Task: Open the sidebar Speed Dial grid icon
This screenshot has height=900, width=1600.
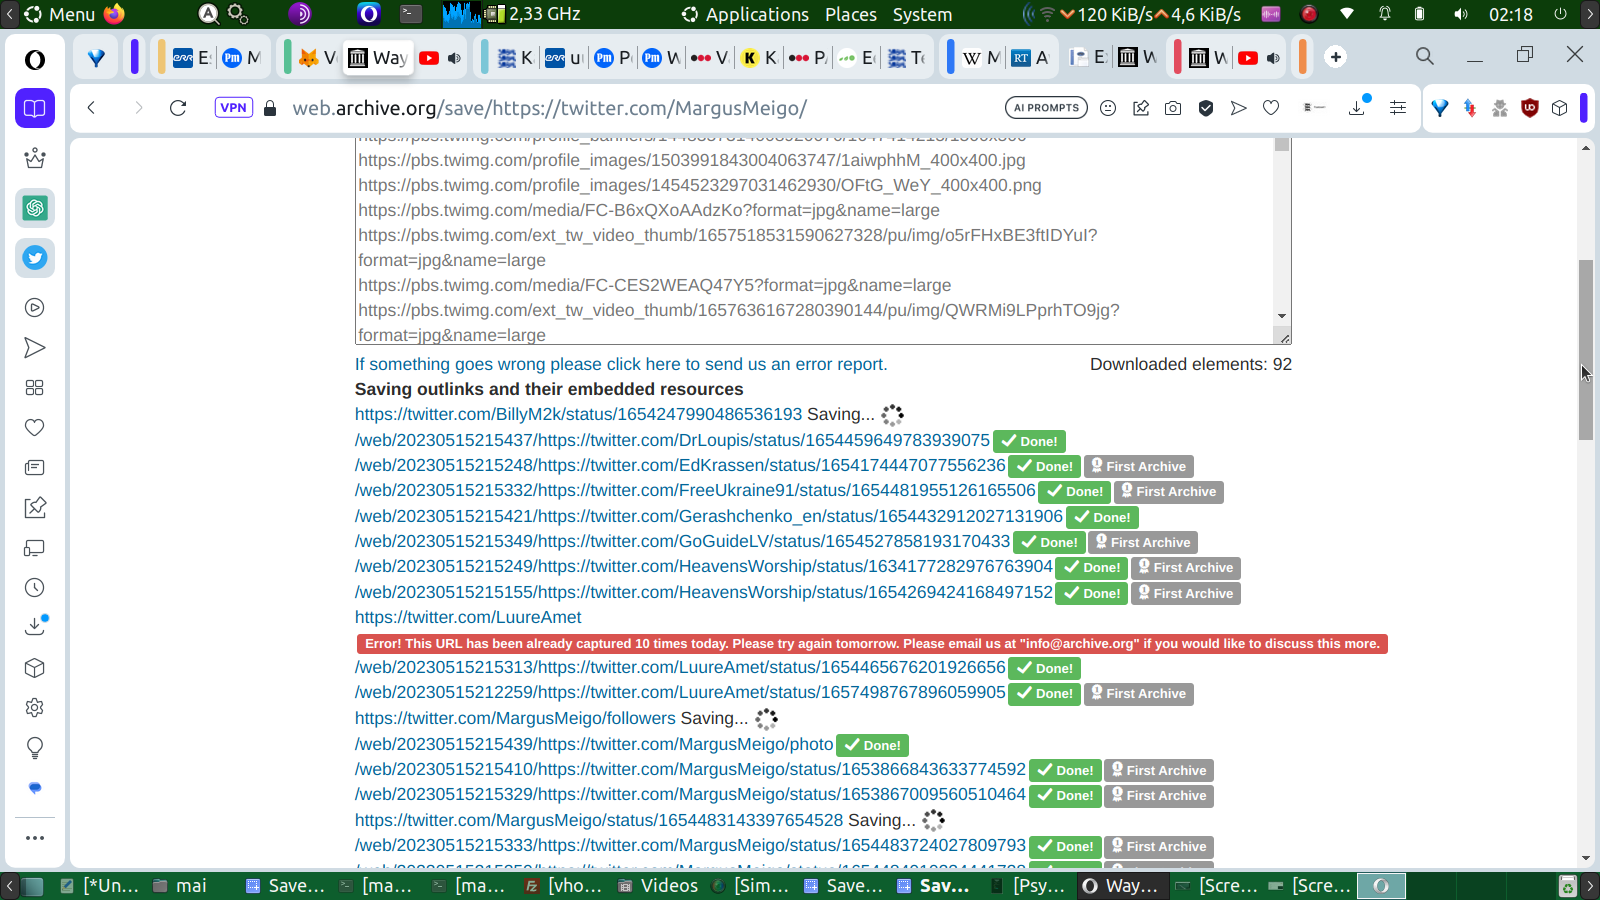Action: coord(35,388)
